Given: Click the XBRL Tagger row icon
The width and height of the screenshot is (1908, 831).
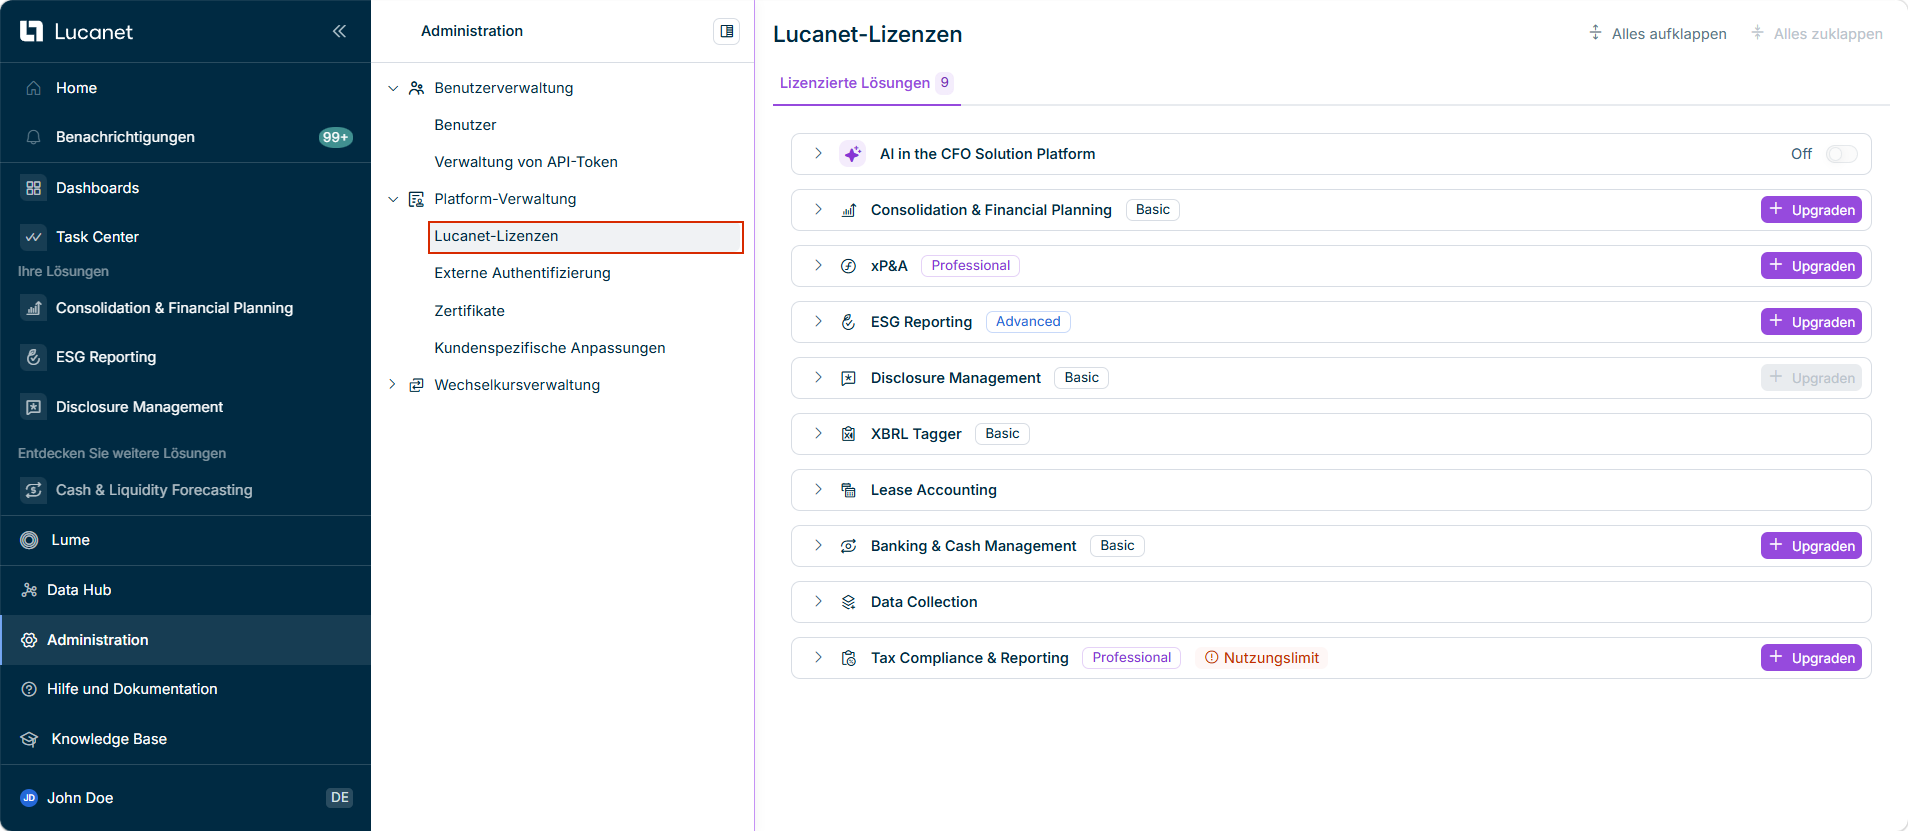Looking at the screenshot, I should point(849,434).
